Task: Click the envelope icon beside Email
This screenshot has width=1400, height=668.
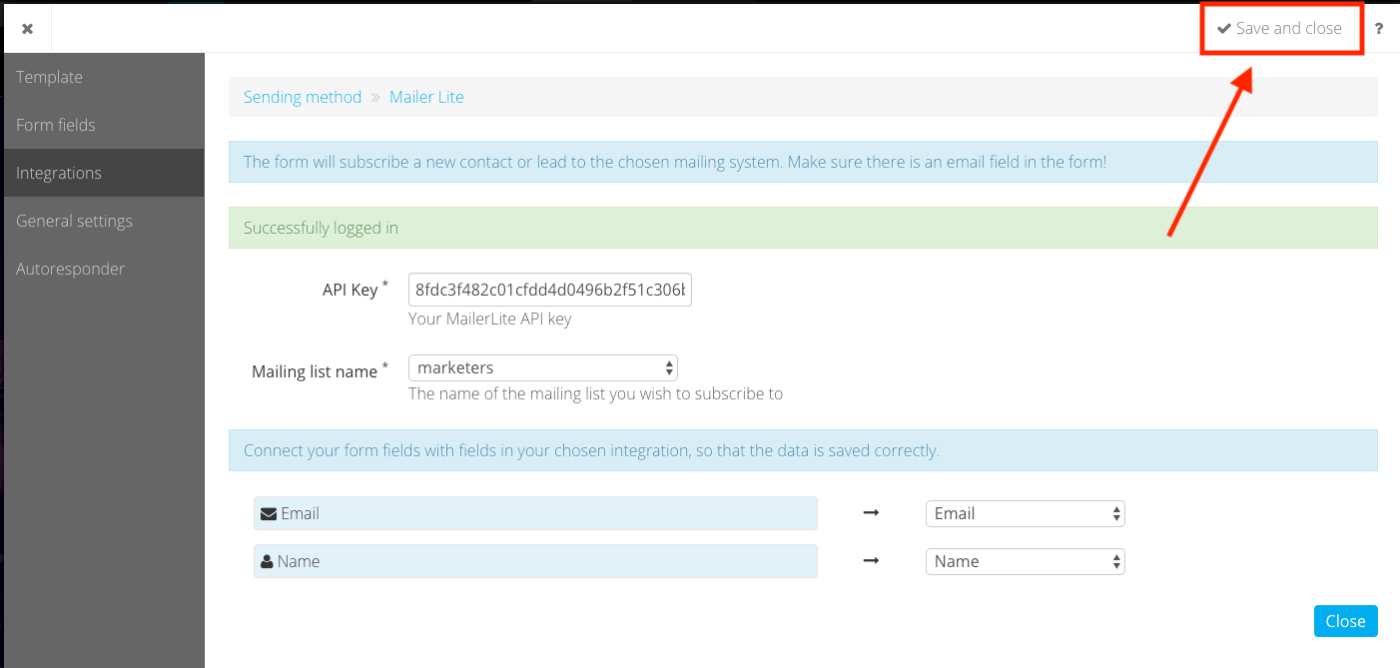Action: click(268, 513)
